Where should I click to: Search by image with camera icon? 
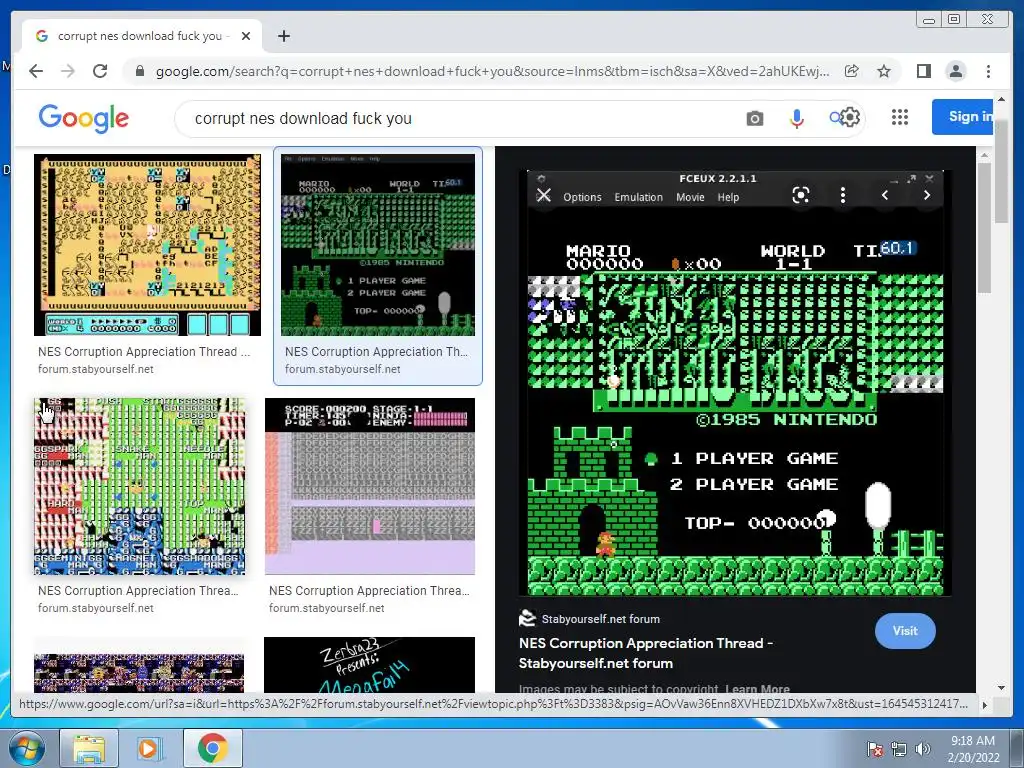[755, 118]
